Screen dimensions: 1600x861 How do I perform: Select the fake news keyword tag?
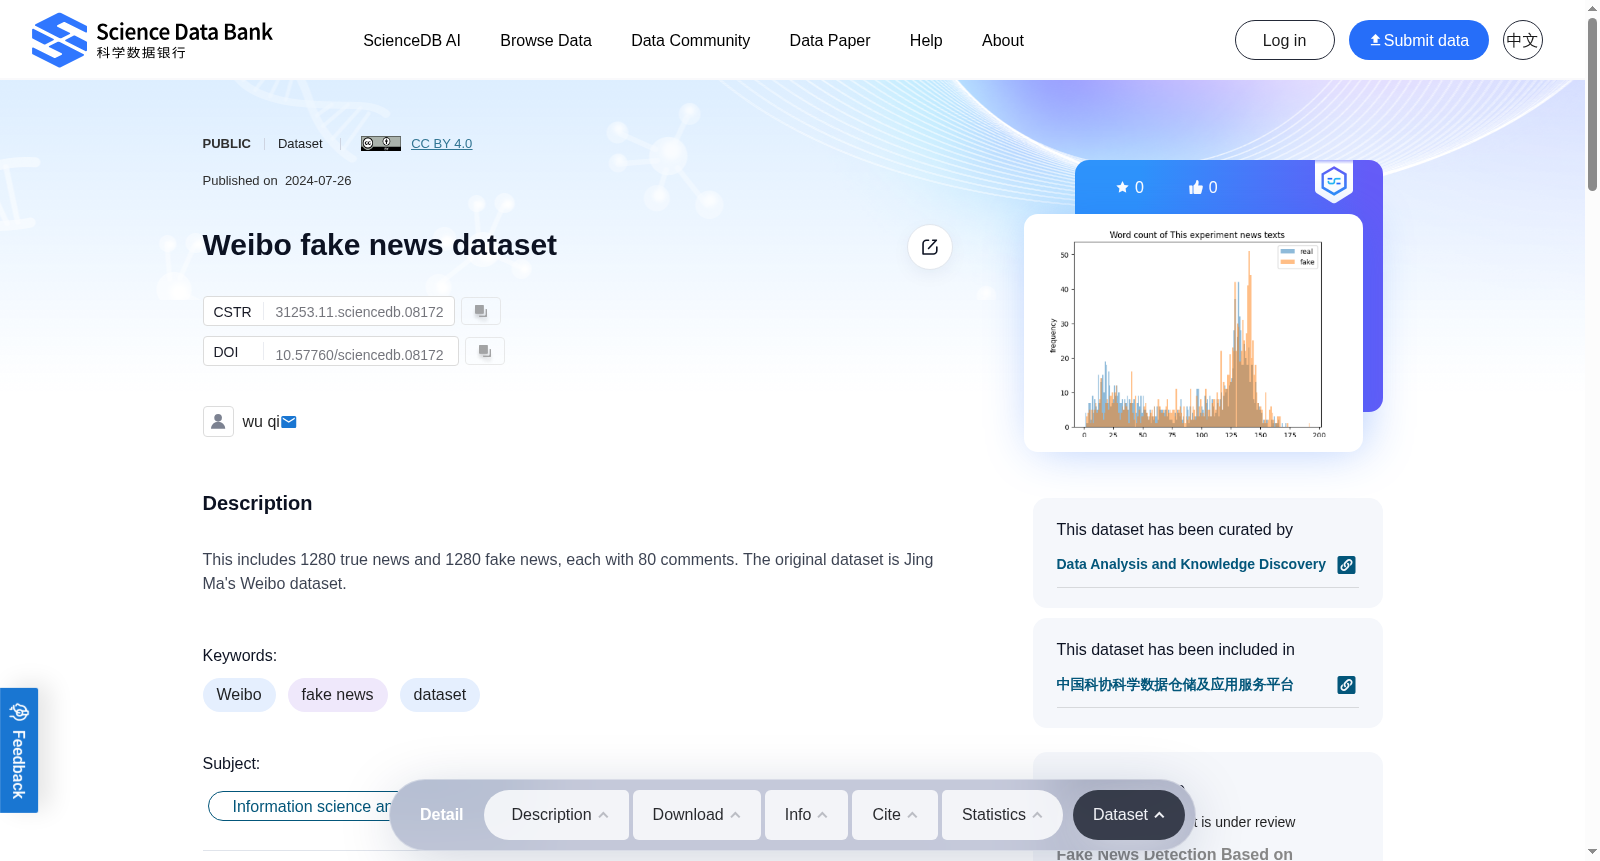(x=337, y=695)
